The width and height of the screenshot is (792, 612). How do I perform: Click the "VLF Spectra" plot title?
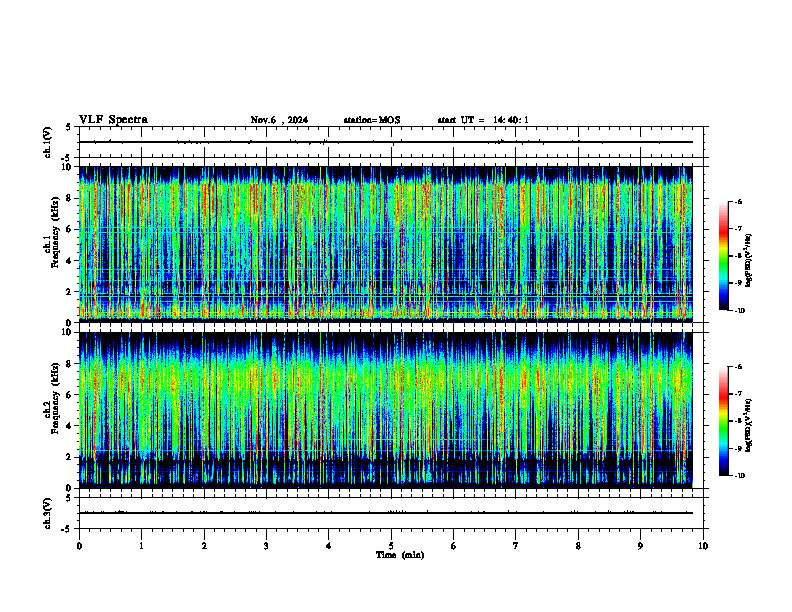[x=113, y=120]
